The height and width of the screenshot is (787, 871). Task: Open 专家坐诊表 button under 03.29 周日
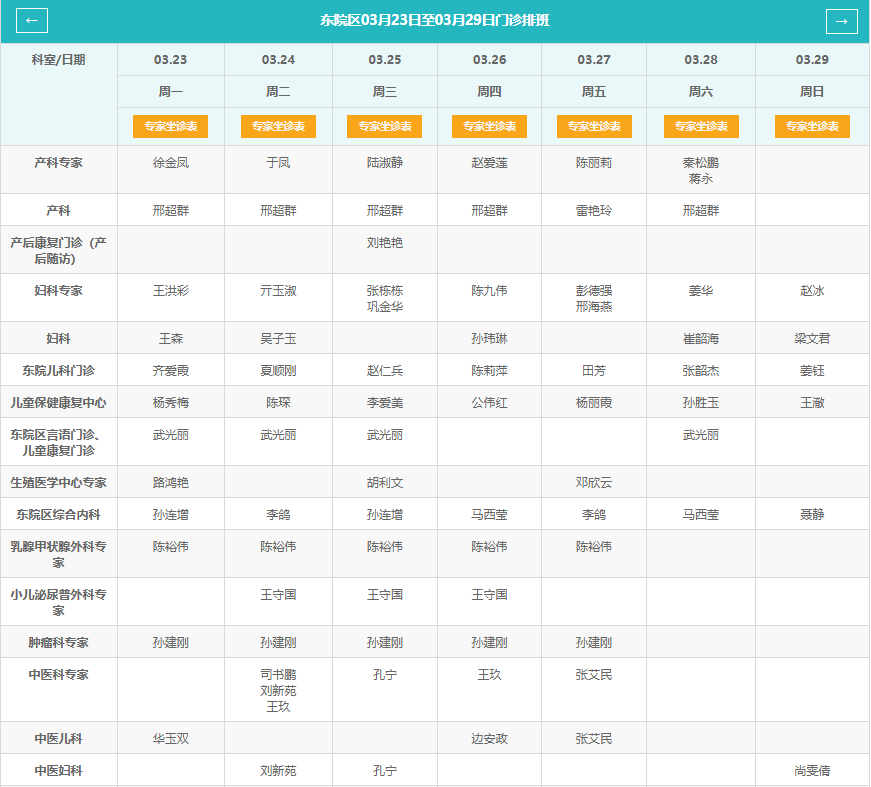tap(812, 127)
